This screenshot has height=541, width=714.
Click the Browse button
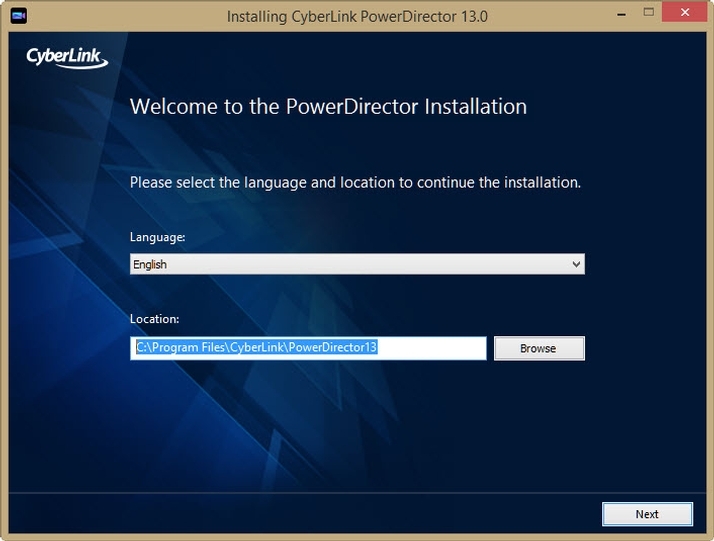pyautogui.click(x=538, y=348)
